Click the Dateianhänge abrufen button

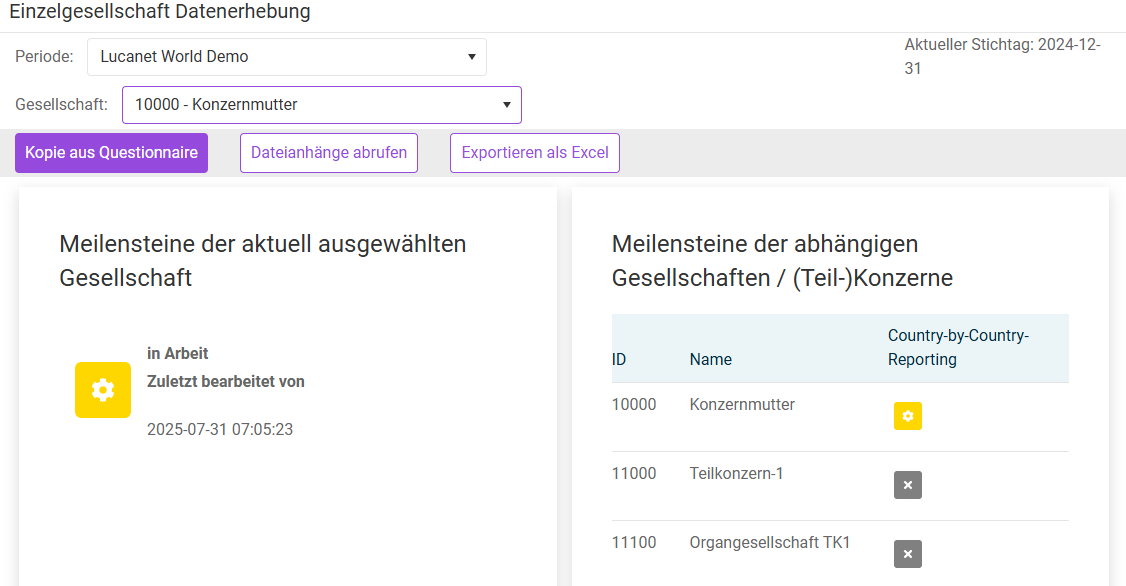click(x=329, y=153)
